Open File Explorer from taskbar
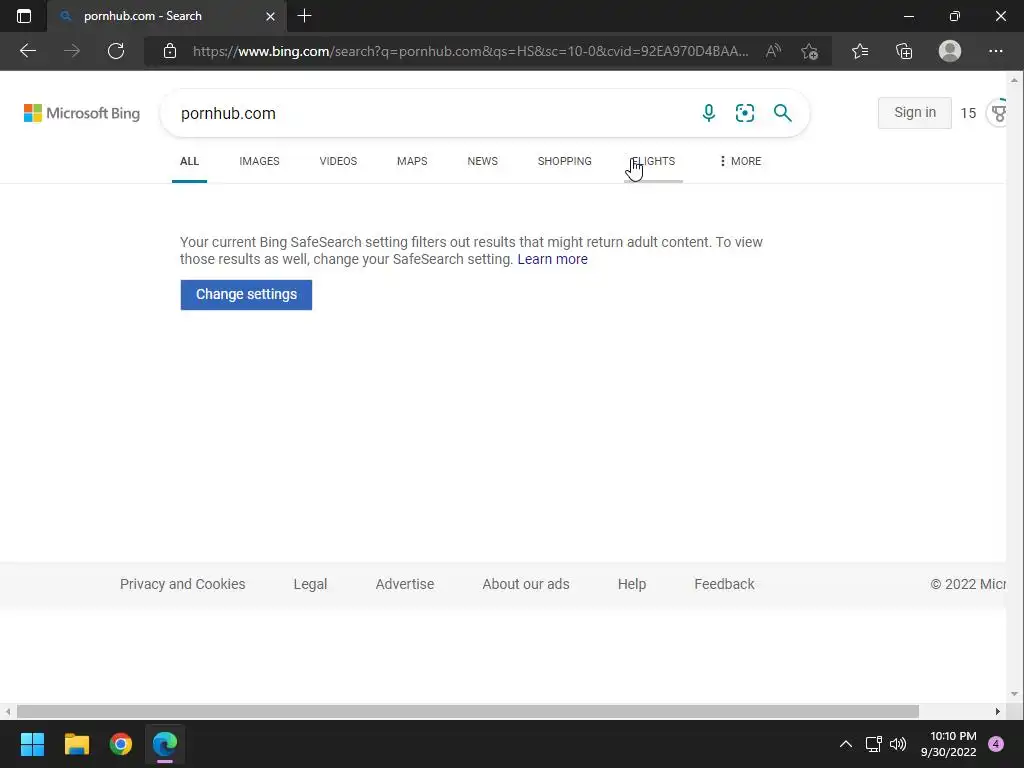 [76, 744]
